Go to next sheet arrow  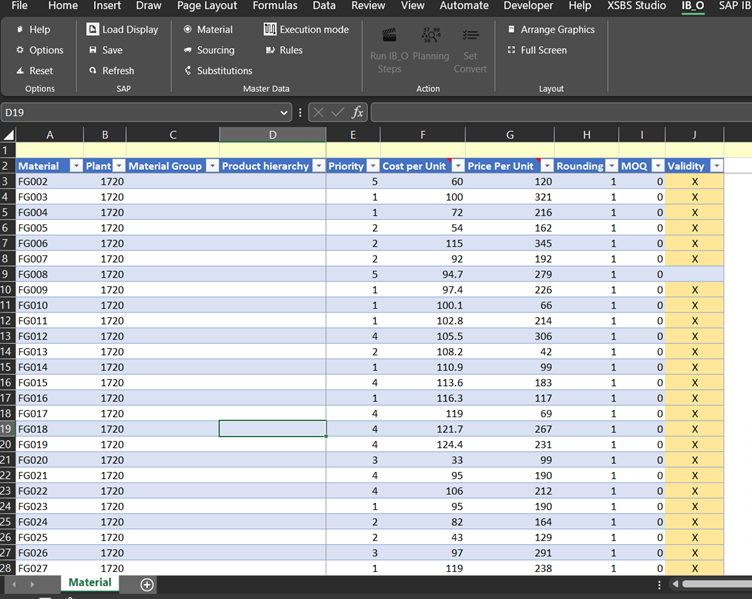32,584
